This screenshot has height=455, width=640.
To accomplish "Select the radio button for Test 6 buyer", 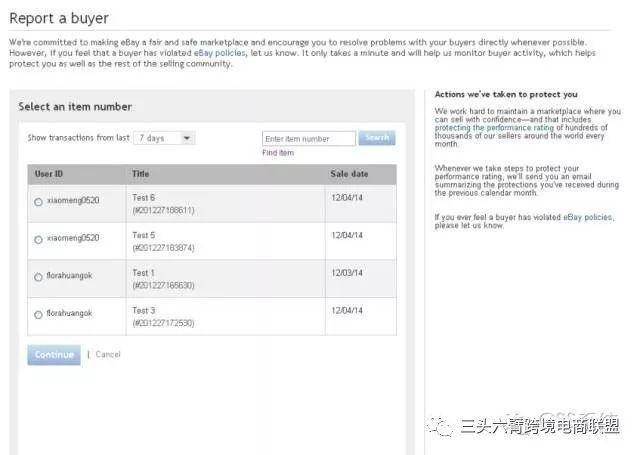I will 38,202.
